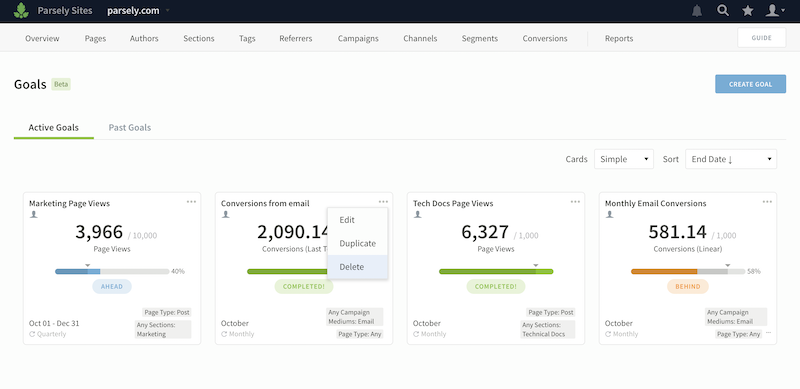Image resolution: width=800 pixels, height=389 pixels.
Task: Open options menu on Marketing Page Views card
Action: (x=191, y=202)
